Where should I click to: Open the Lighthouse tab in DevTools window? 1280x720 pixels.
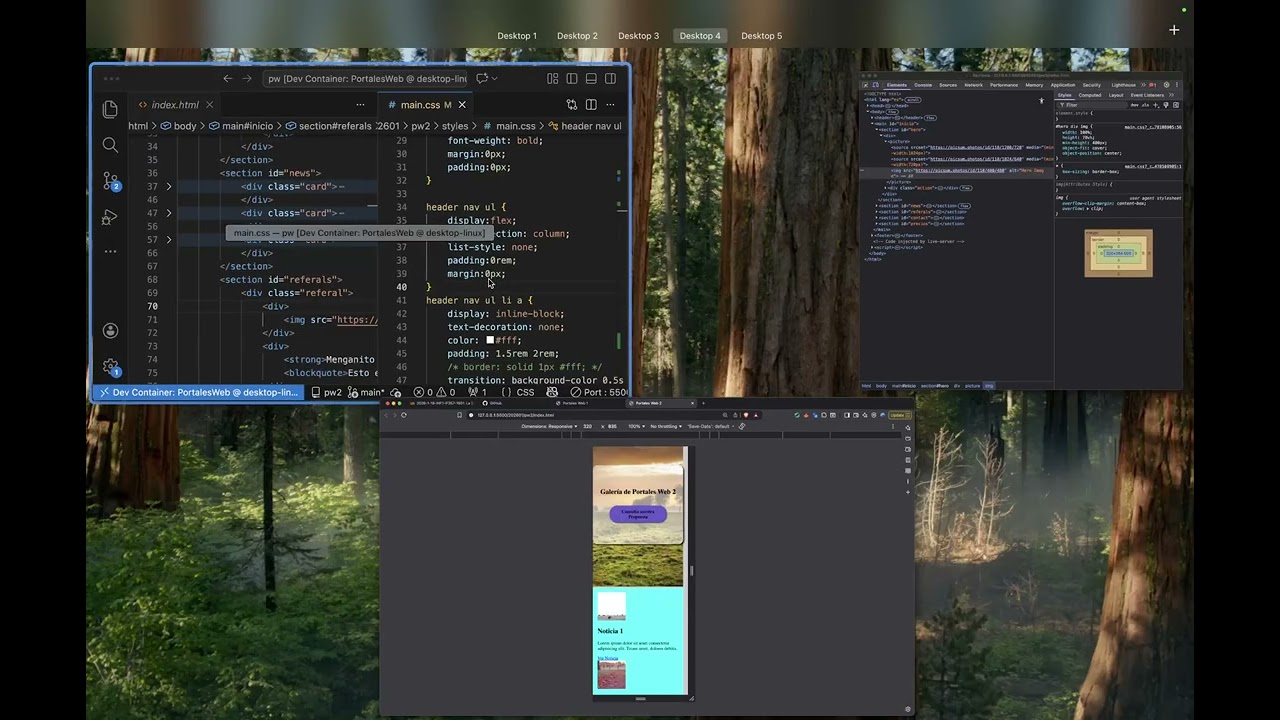[1123, 85]
